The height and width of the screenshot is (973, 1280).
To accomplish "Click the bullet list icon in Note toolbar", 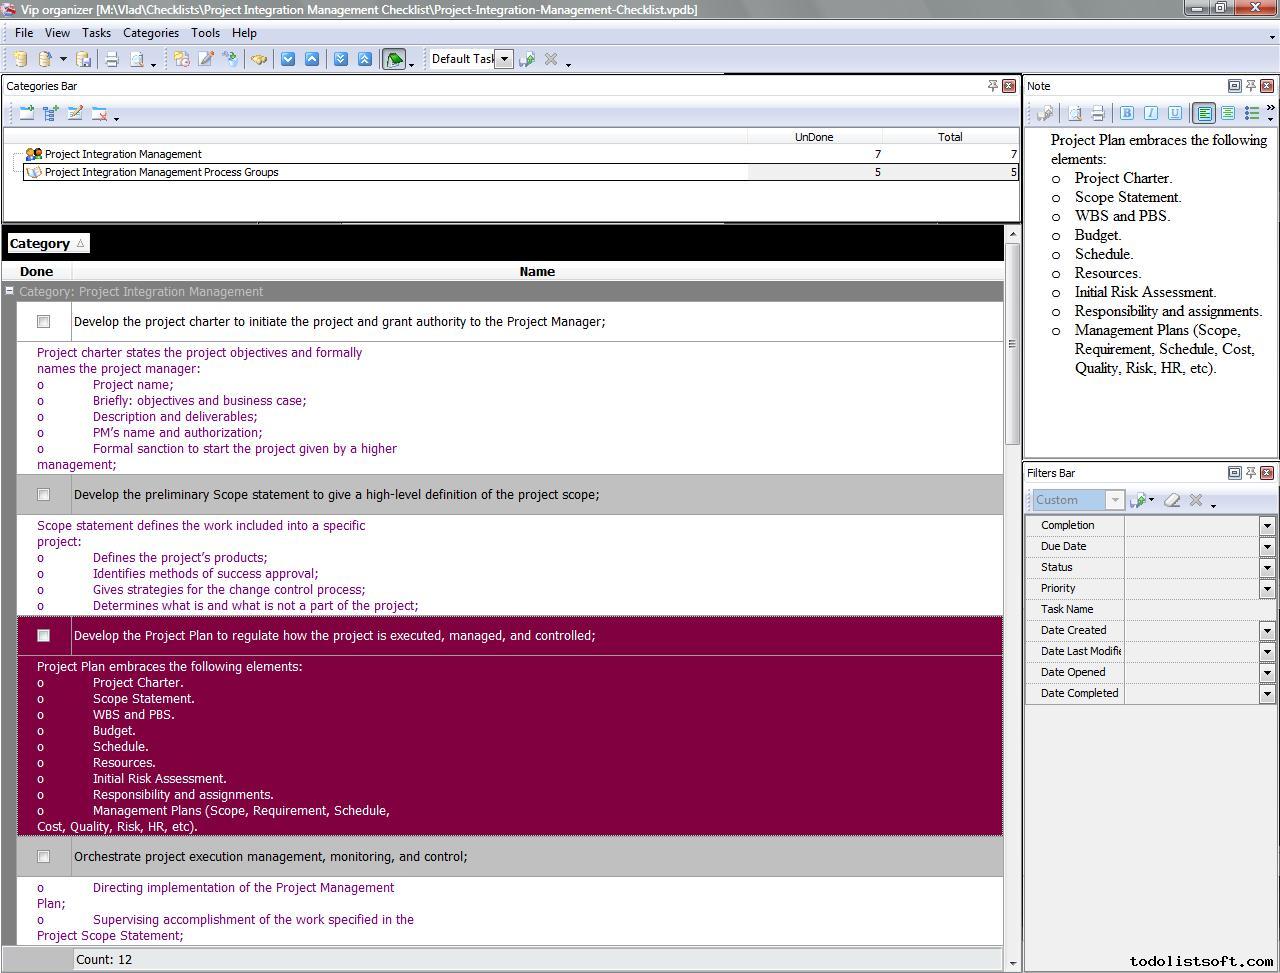I will pos(1251,113).
